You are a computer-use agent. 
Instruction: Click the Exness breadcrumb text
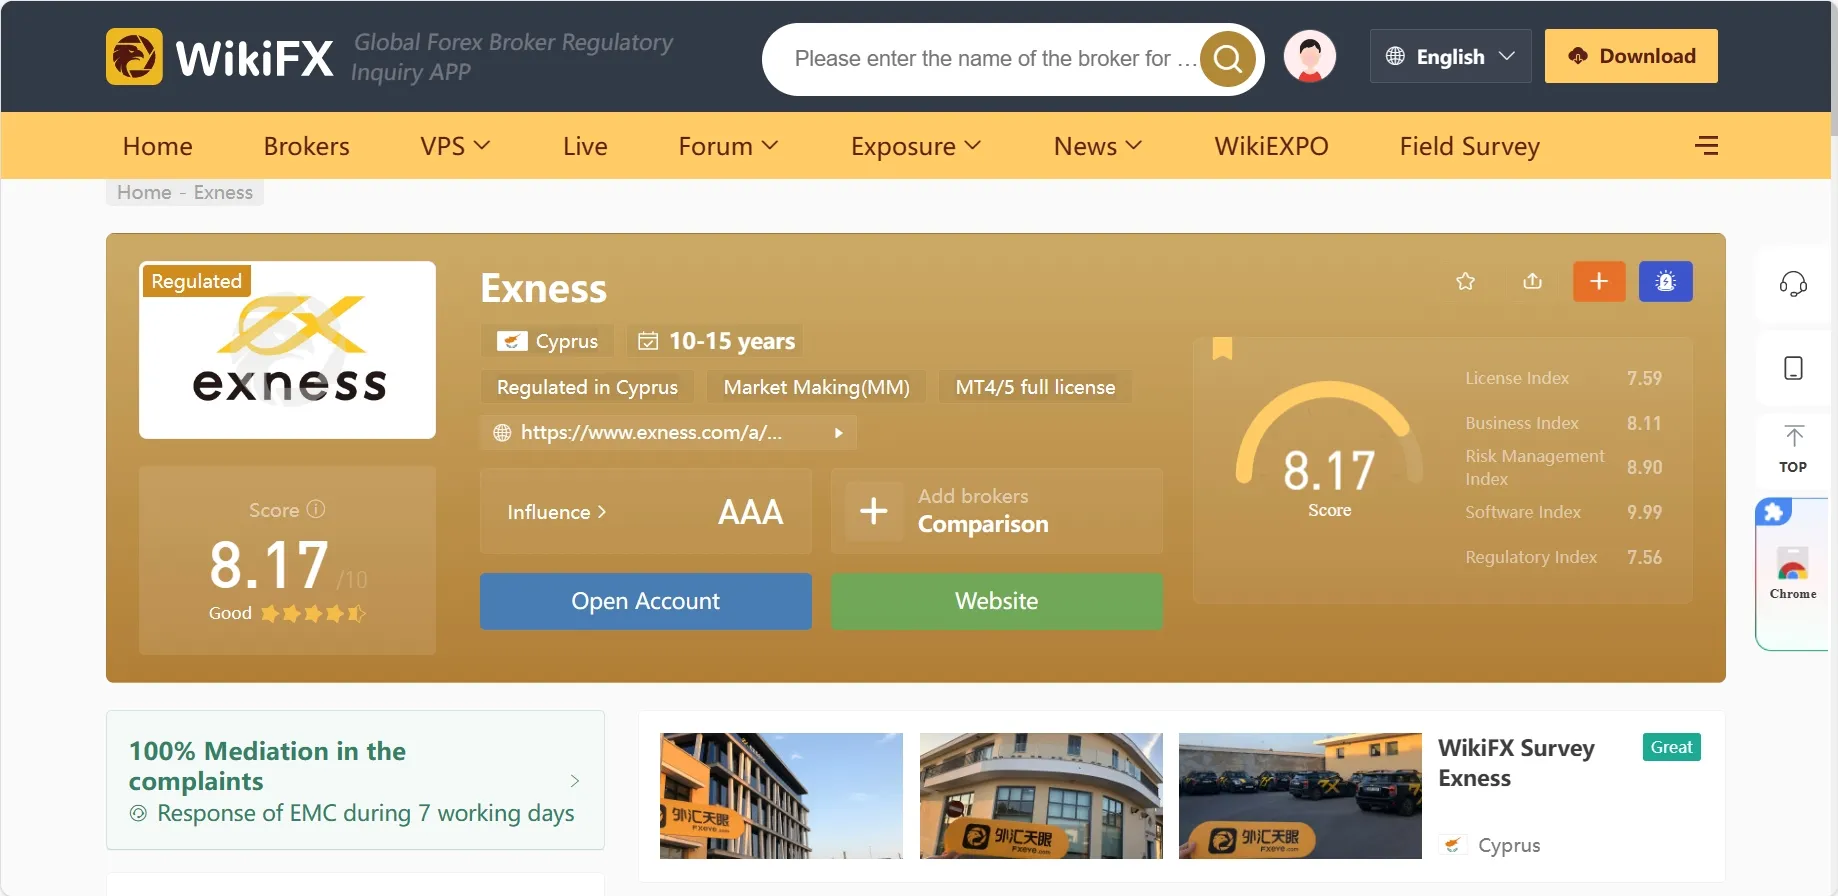click(x=223, y=192)
